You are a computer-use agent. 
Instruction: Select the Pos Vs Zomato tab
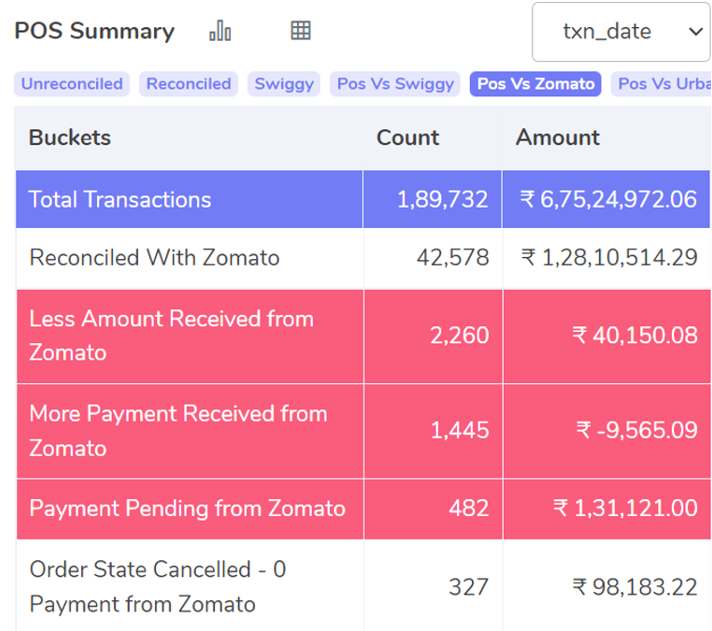point(535,84)
